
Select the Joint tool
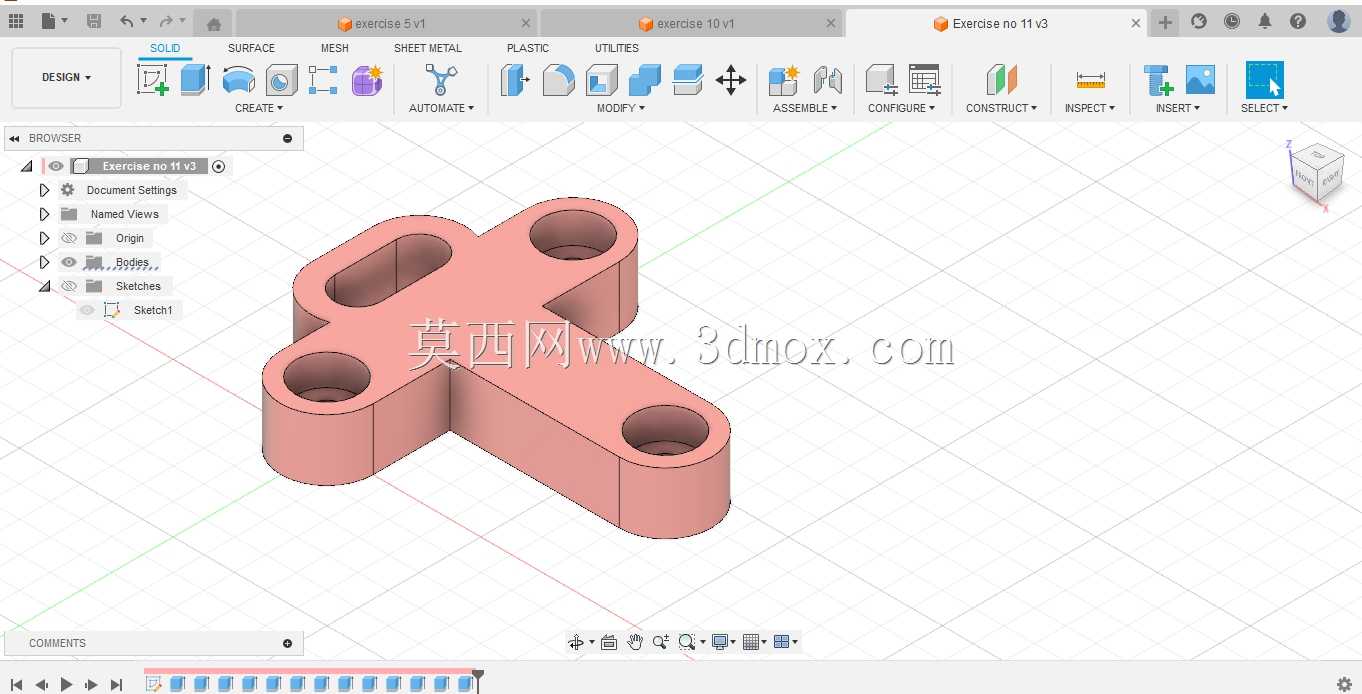(x=828, y=80)
